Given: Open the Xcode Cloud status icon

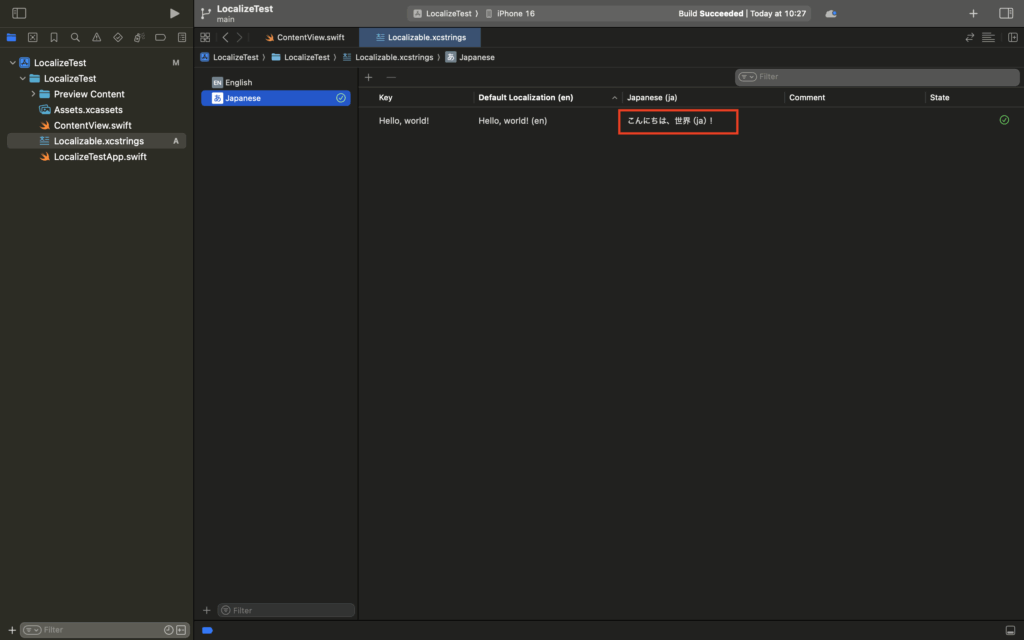Looking at the screenshot, I should [831, 13].
